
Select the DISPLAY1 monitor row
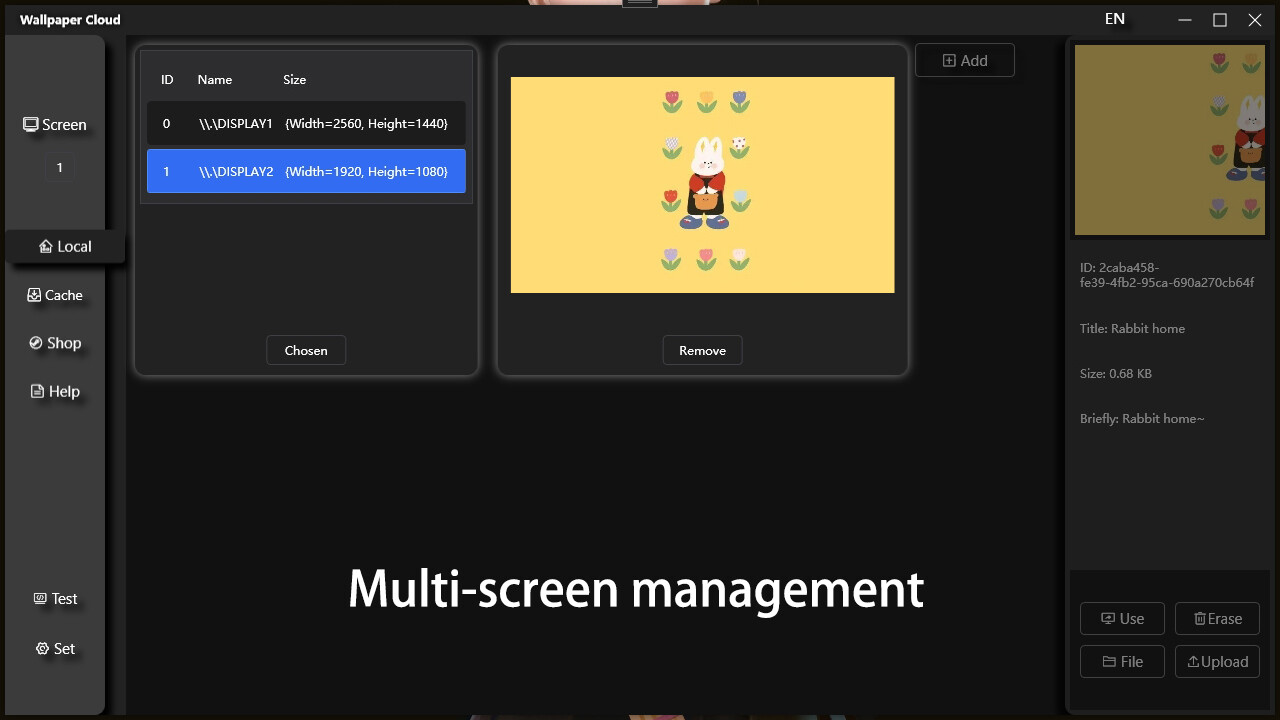(x=306, y=123)
